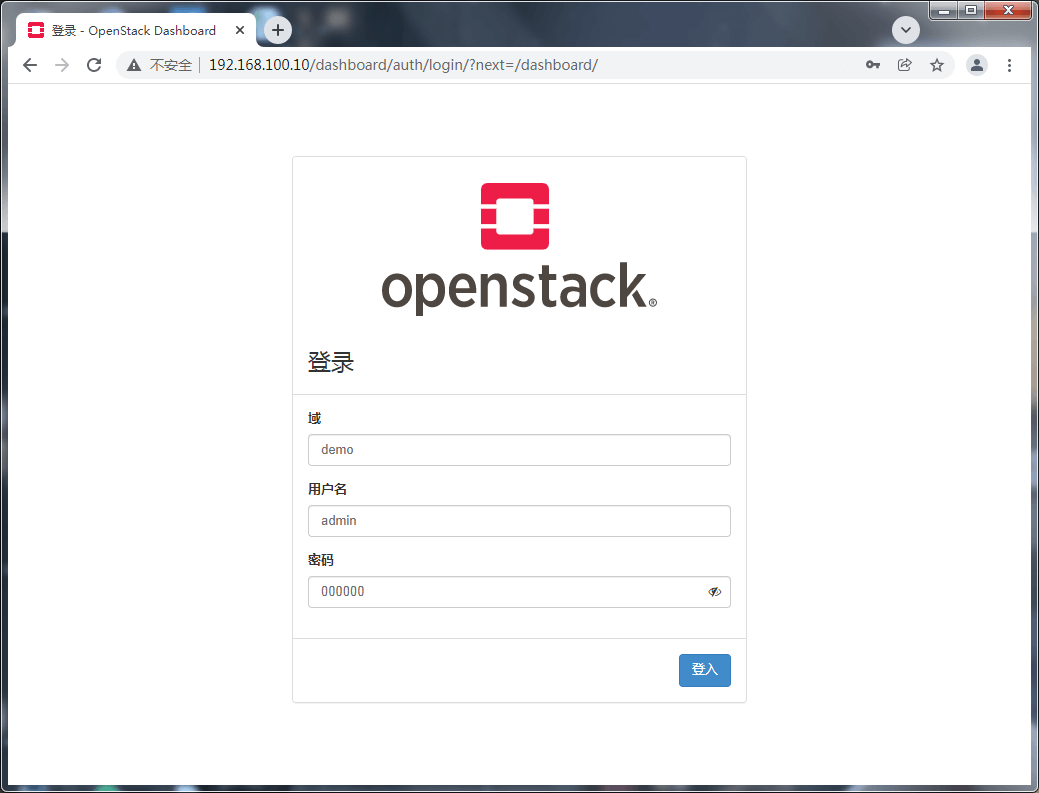Click the OpenStack favicon on the tab
The width and height of the screenshot is (1039, 793).
(x=36, y=30)
